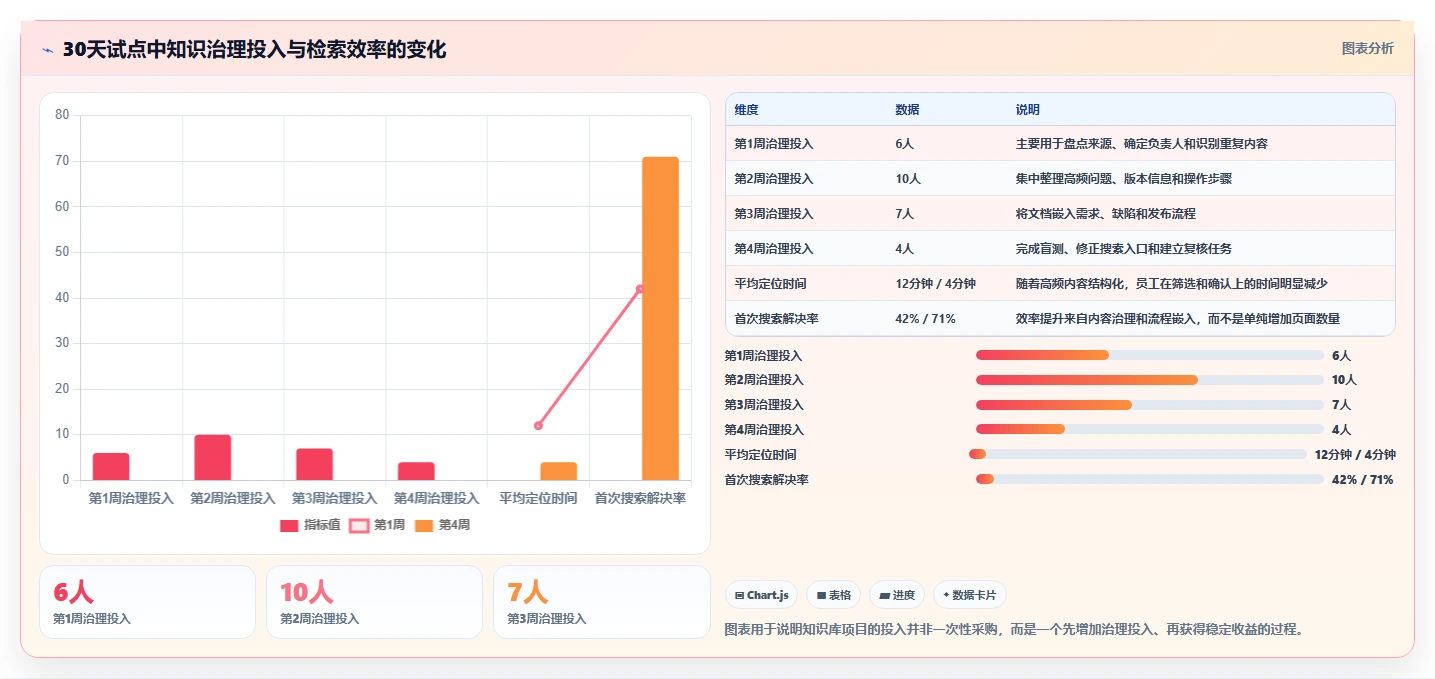Select the 表格 tag chip
This screenshot has height=679, width=1435.
pyautogui.click(x=834, y=595)
